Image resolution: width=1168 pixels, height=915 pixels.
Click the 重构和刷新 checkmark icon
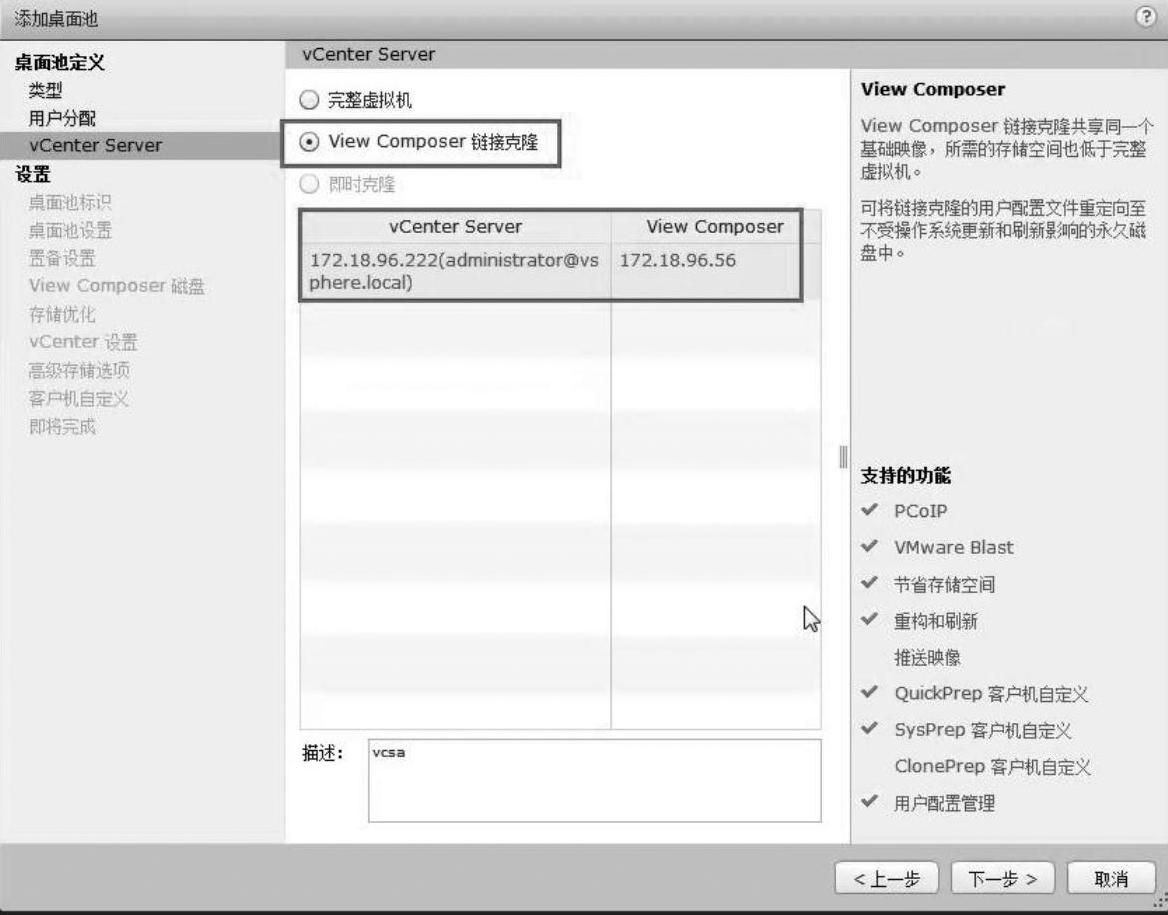point(869,618)
